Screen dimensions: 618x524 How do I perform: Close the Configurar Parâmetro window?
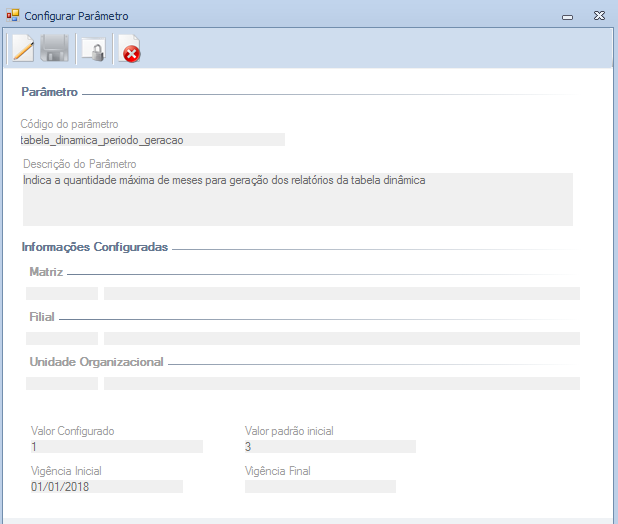598,16
